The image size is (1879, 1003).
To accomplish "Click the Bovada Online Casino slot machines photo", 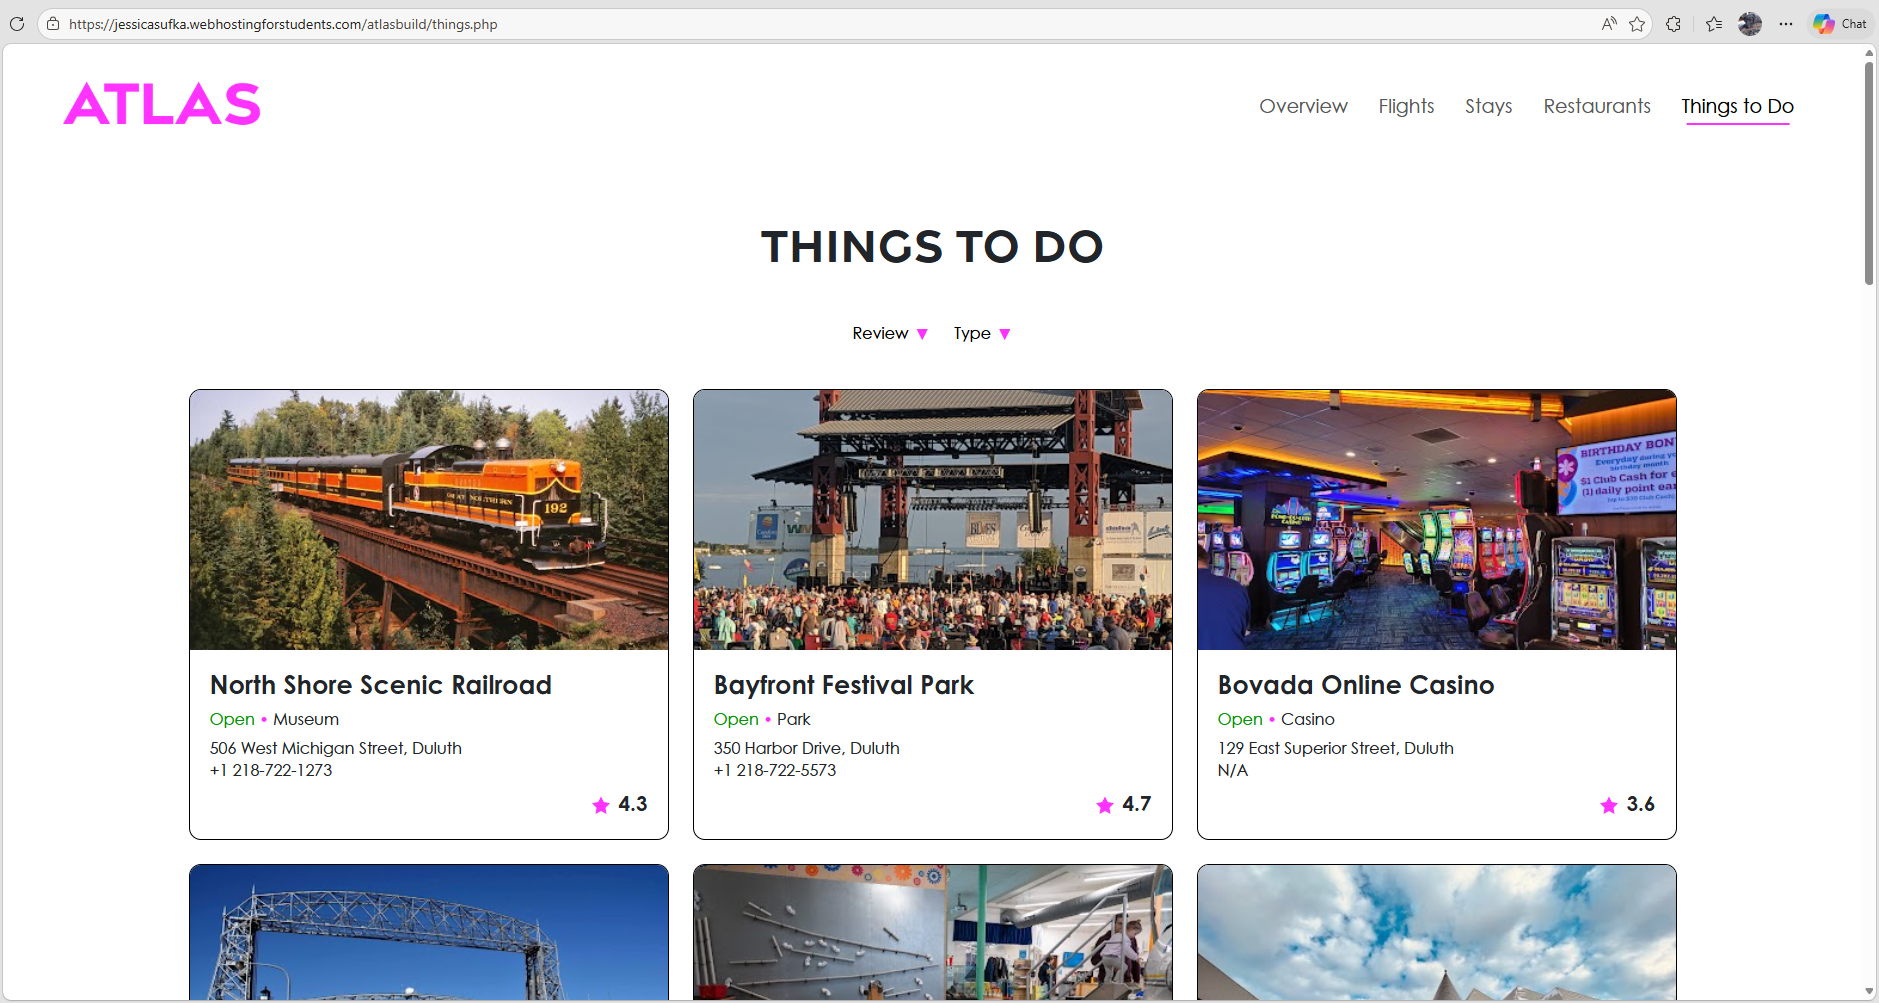I will click(1437, 520).
